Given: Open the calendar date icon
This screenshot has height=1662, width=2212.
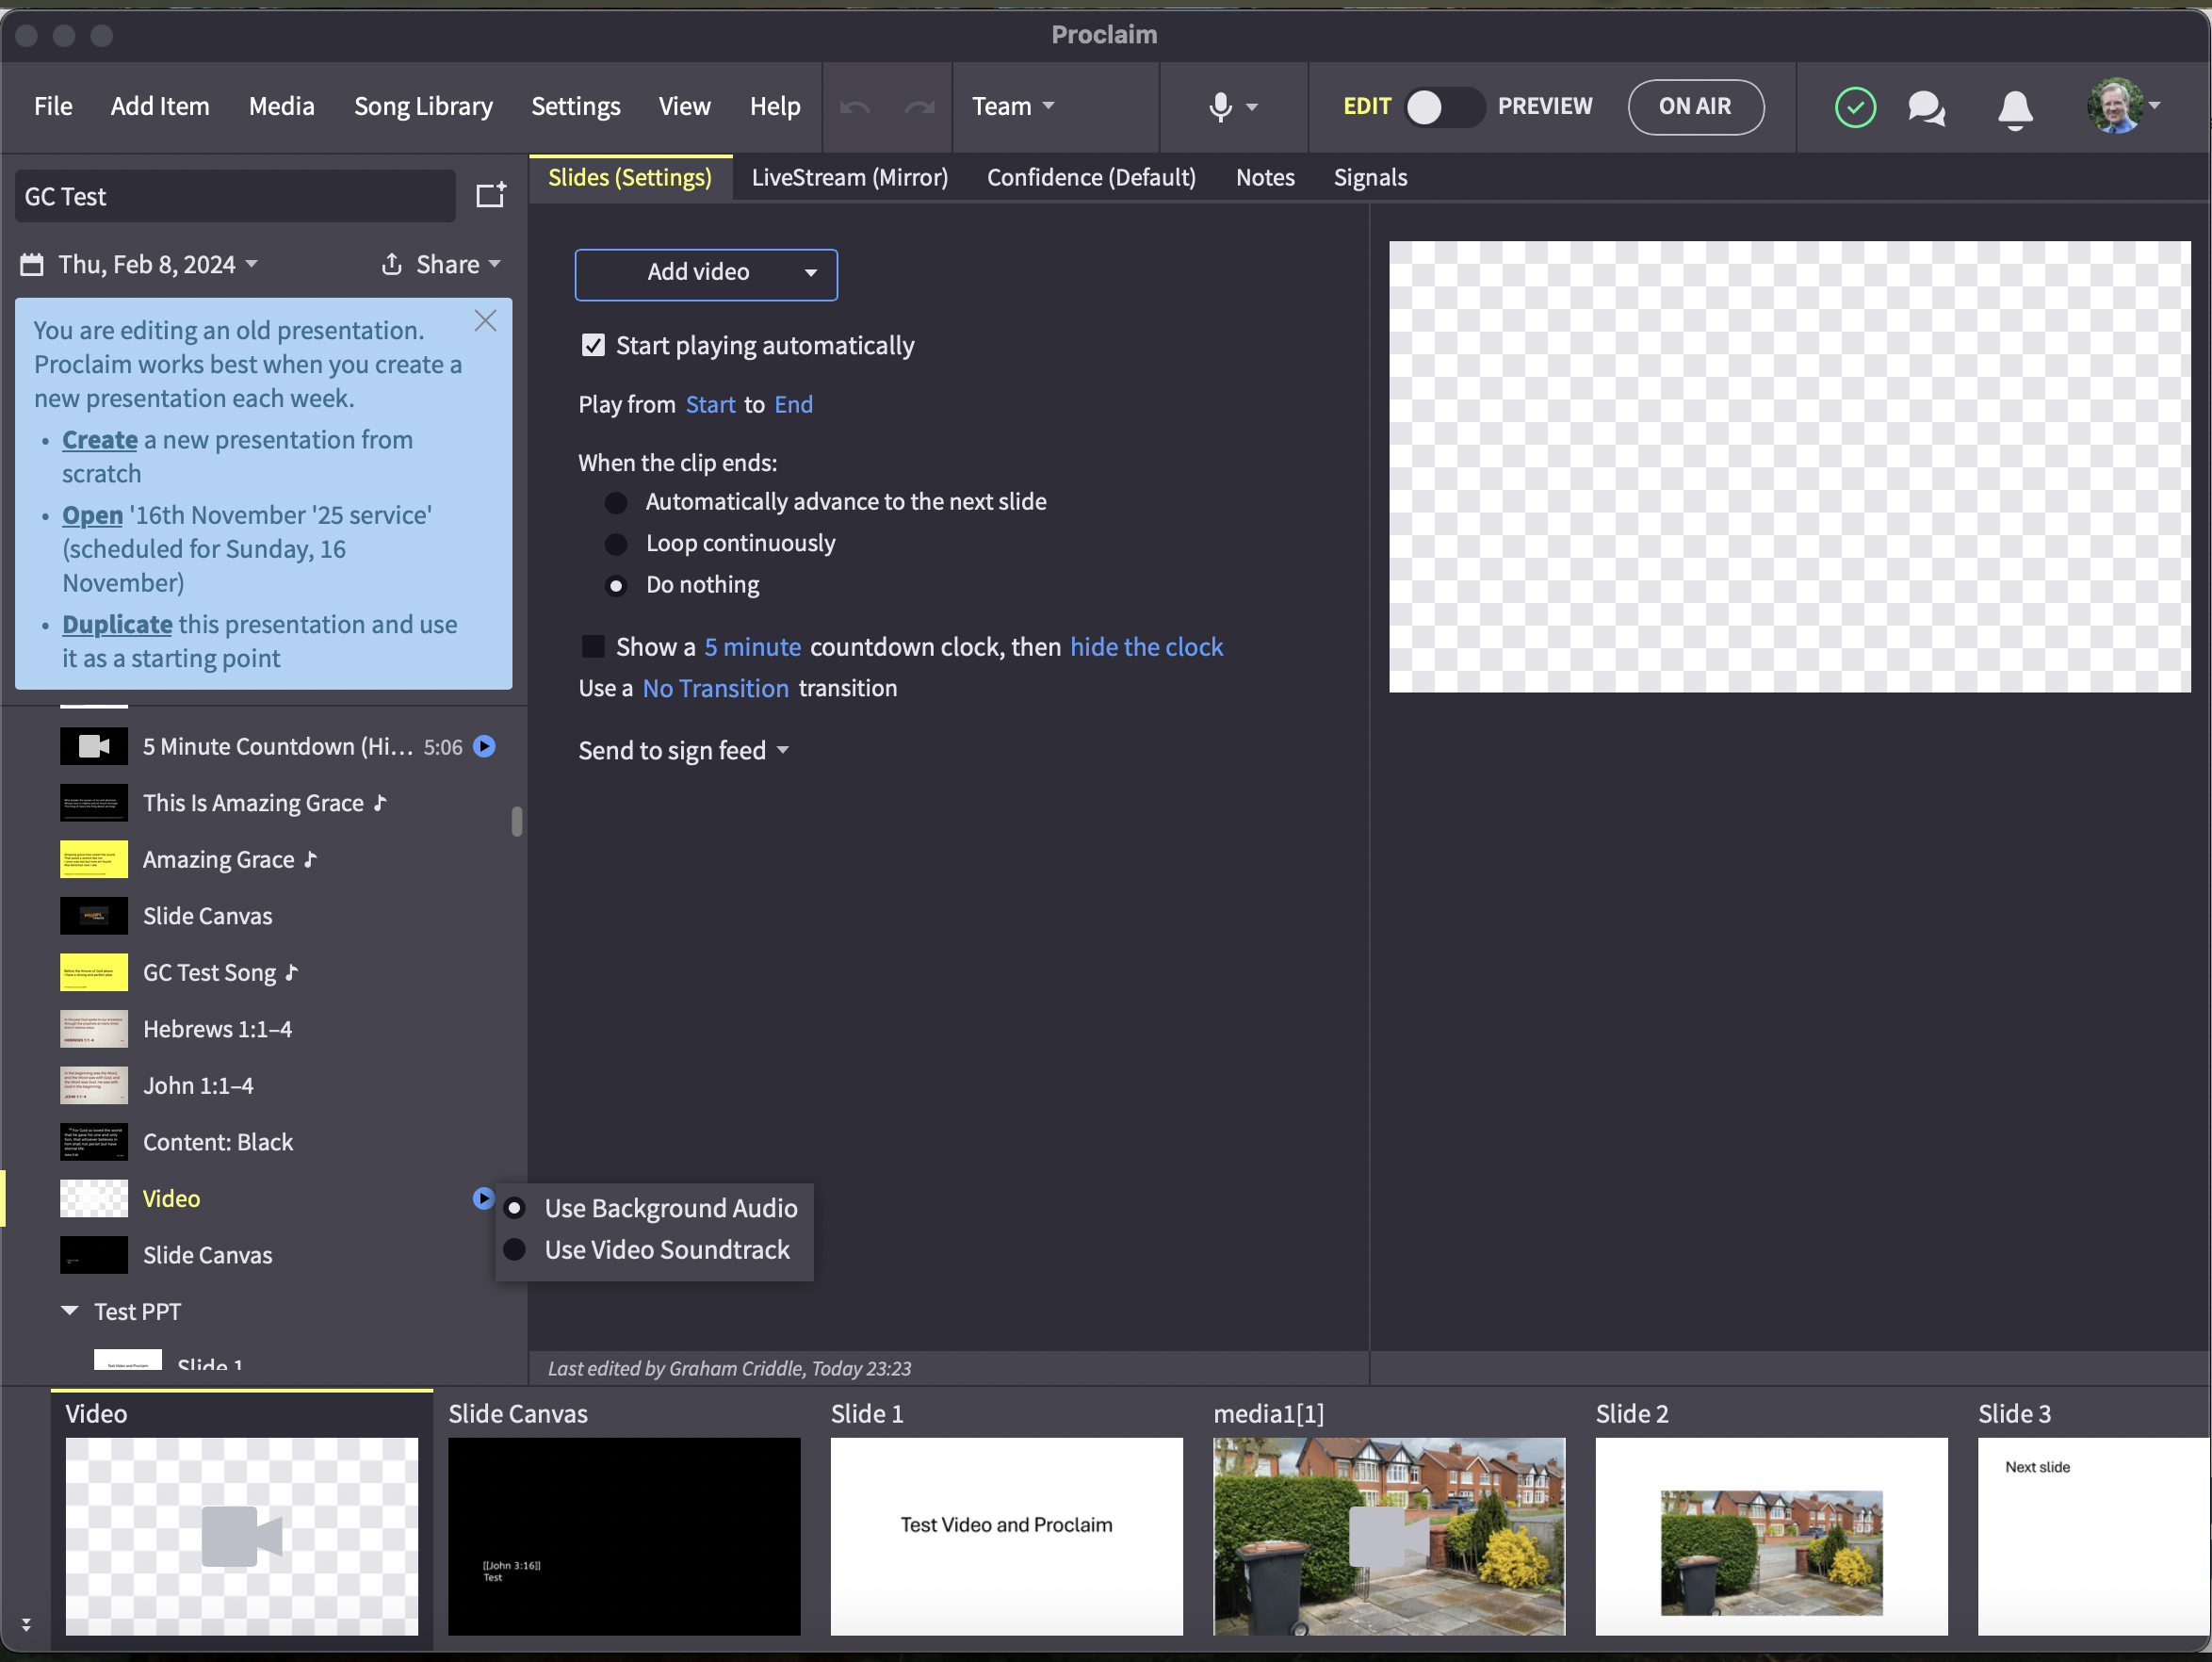Looking at the screenshot, I should [32, 264].
